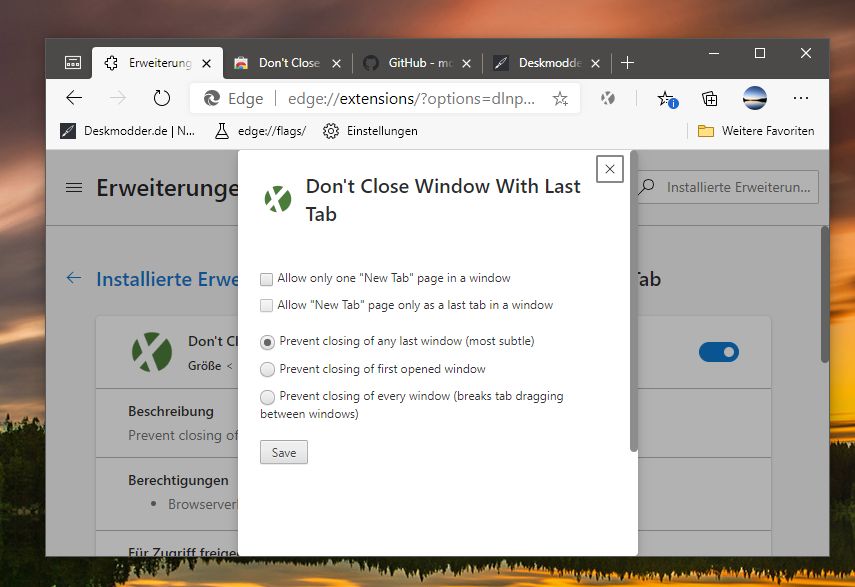This screenshot has width=855, height=587.
Task: Click the Edge logo in address bar
Action: point(211,99)
